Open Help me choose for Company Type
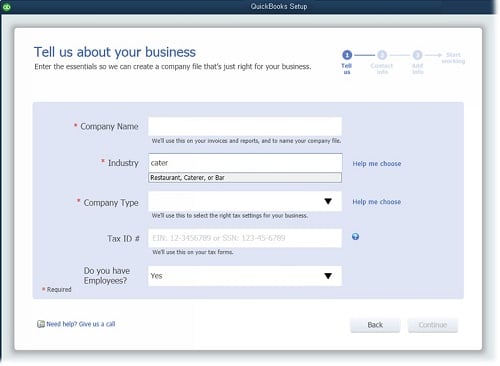The width and height of the screenshot is (500, 366). point(377,202)
